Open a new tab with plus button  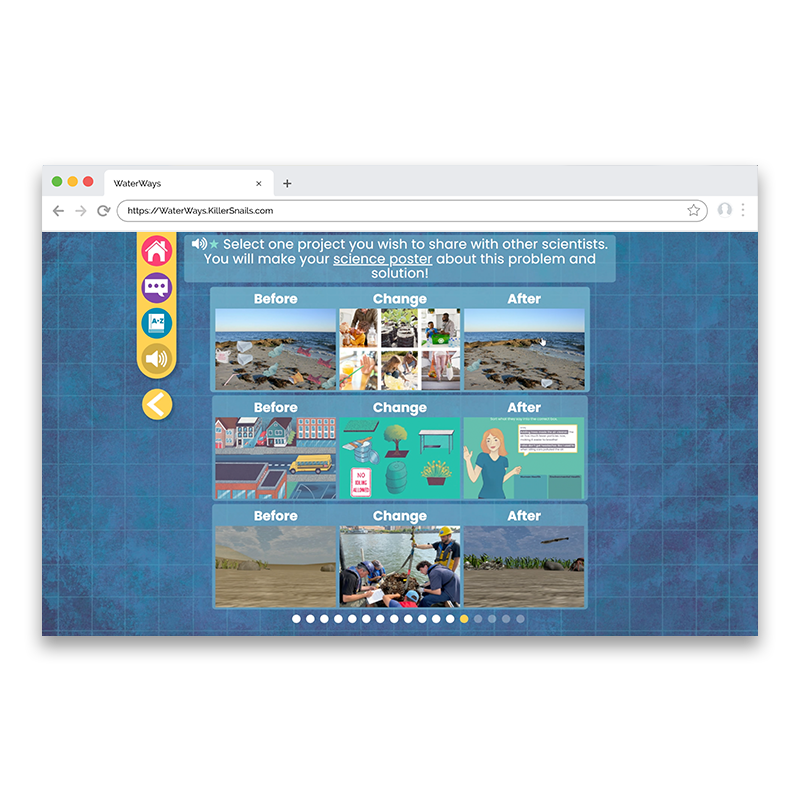[x=287, y=184]
